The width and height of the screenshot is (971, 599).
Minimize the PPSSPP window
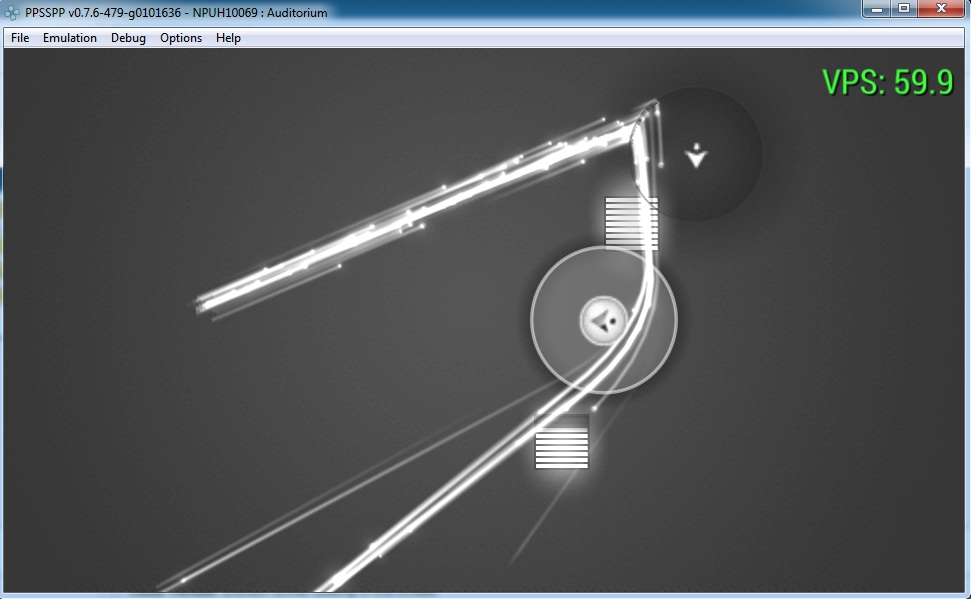877,9
